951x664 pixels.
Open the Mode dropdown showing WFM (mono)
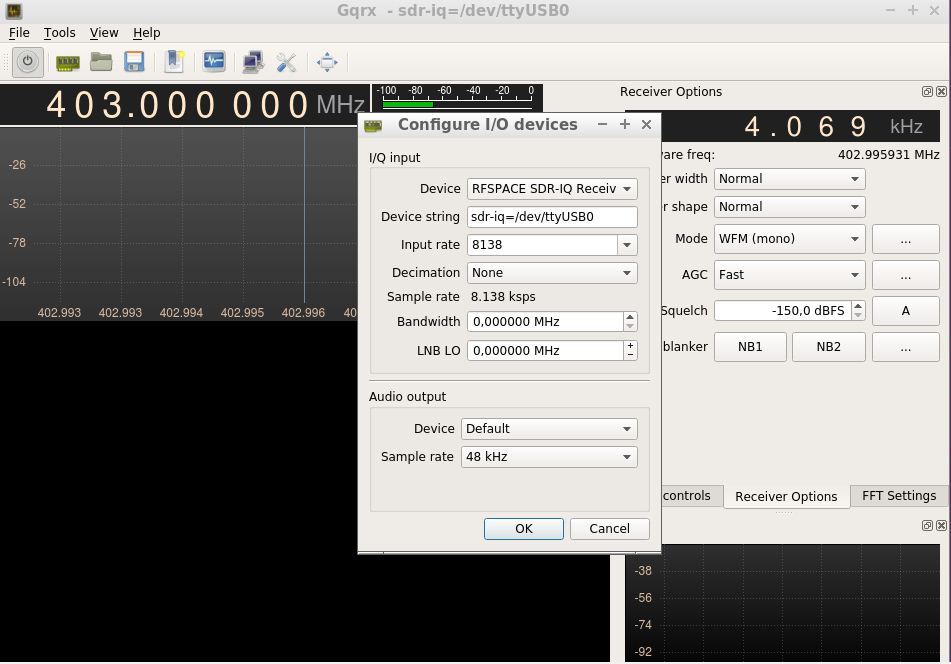tap(789, 239)
